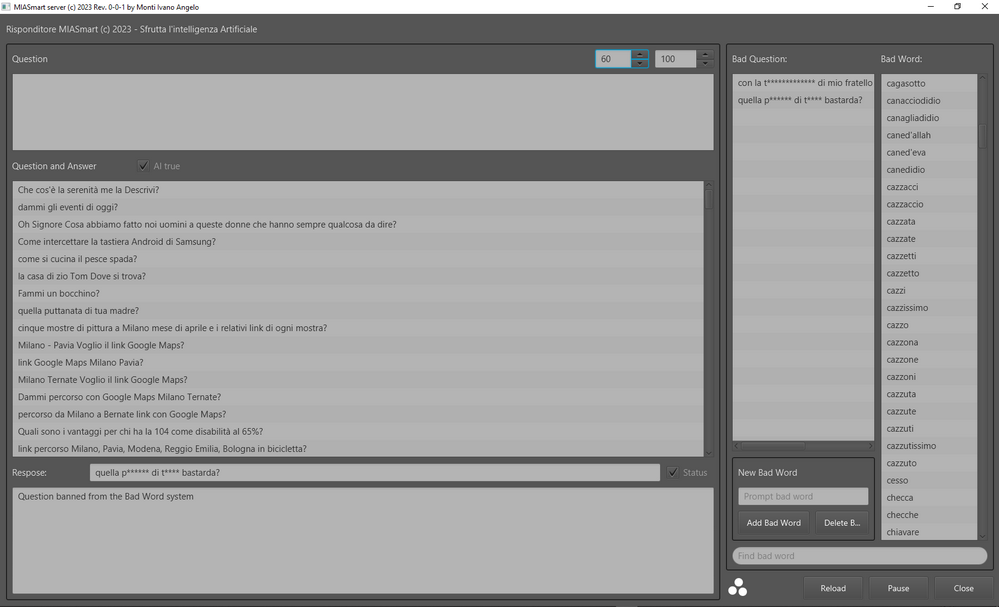This screenshot has width=999, height=607.
Task: Focus the Find bad word search field
Action: pos(859,555)
